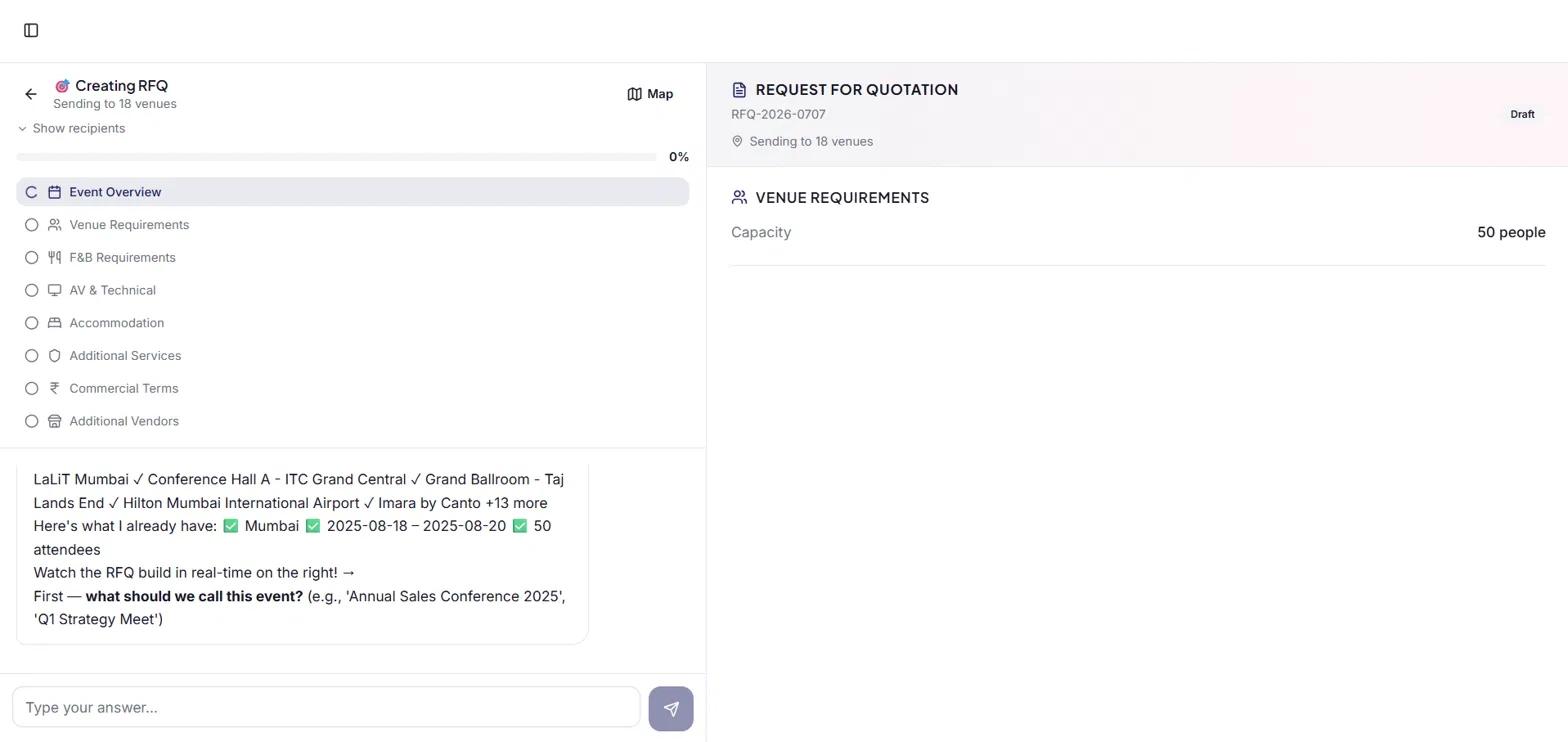Select Venue Requirements step

click(352, 225)
